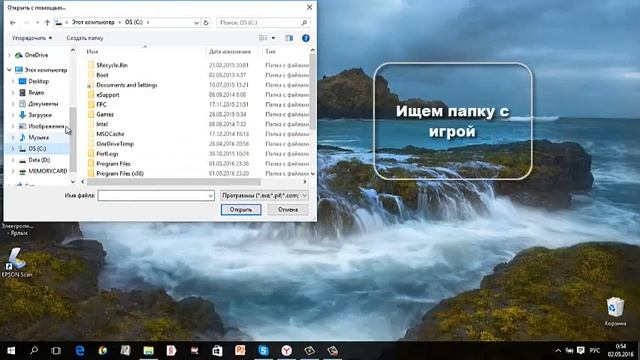This screenshot has width=640, height=360.
Task: Select the Boot folder
Action: [102, 75]
